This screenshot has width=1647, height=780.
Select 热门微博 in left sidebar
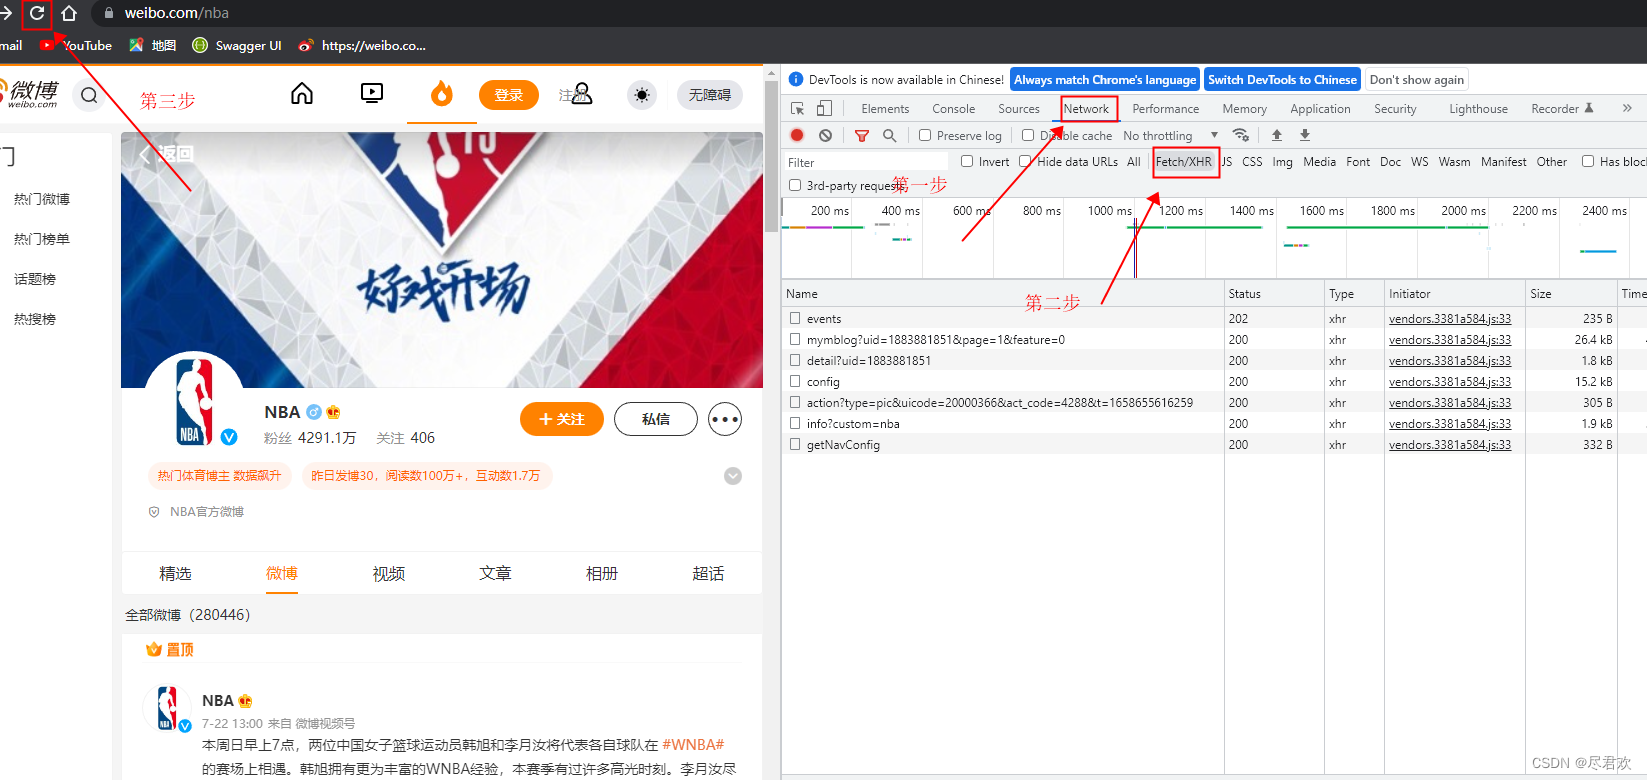42,199
